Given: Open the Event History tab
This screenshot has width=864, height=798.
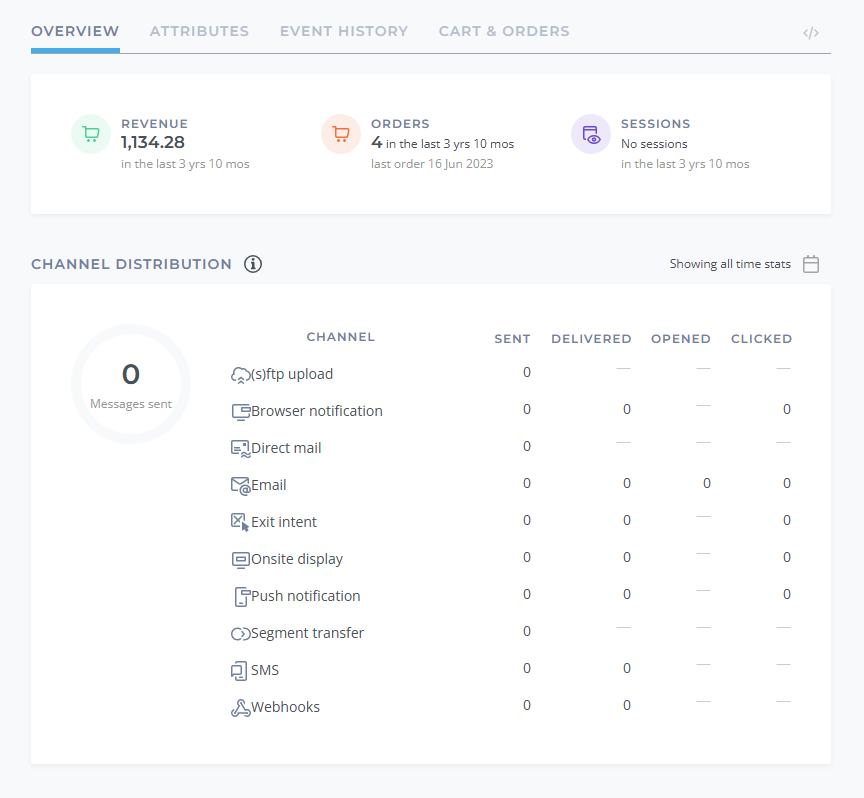Looking at the screenshot, I should 344,31.
